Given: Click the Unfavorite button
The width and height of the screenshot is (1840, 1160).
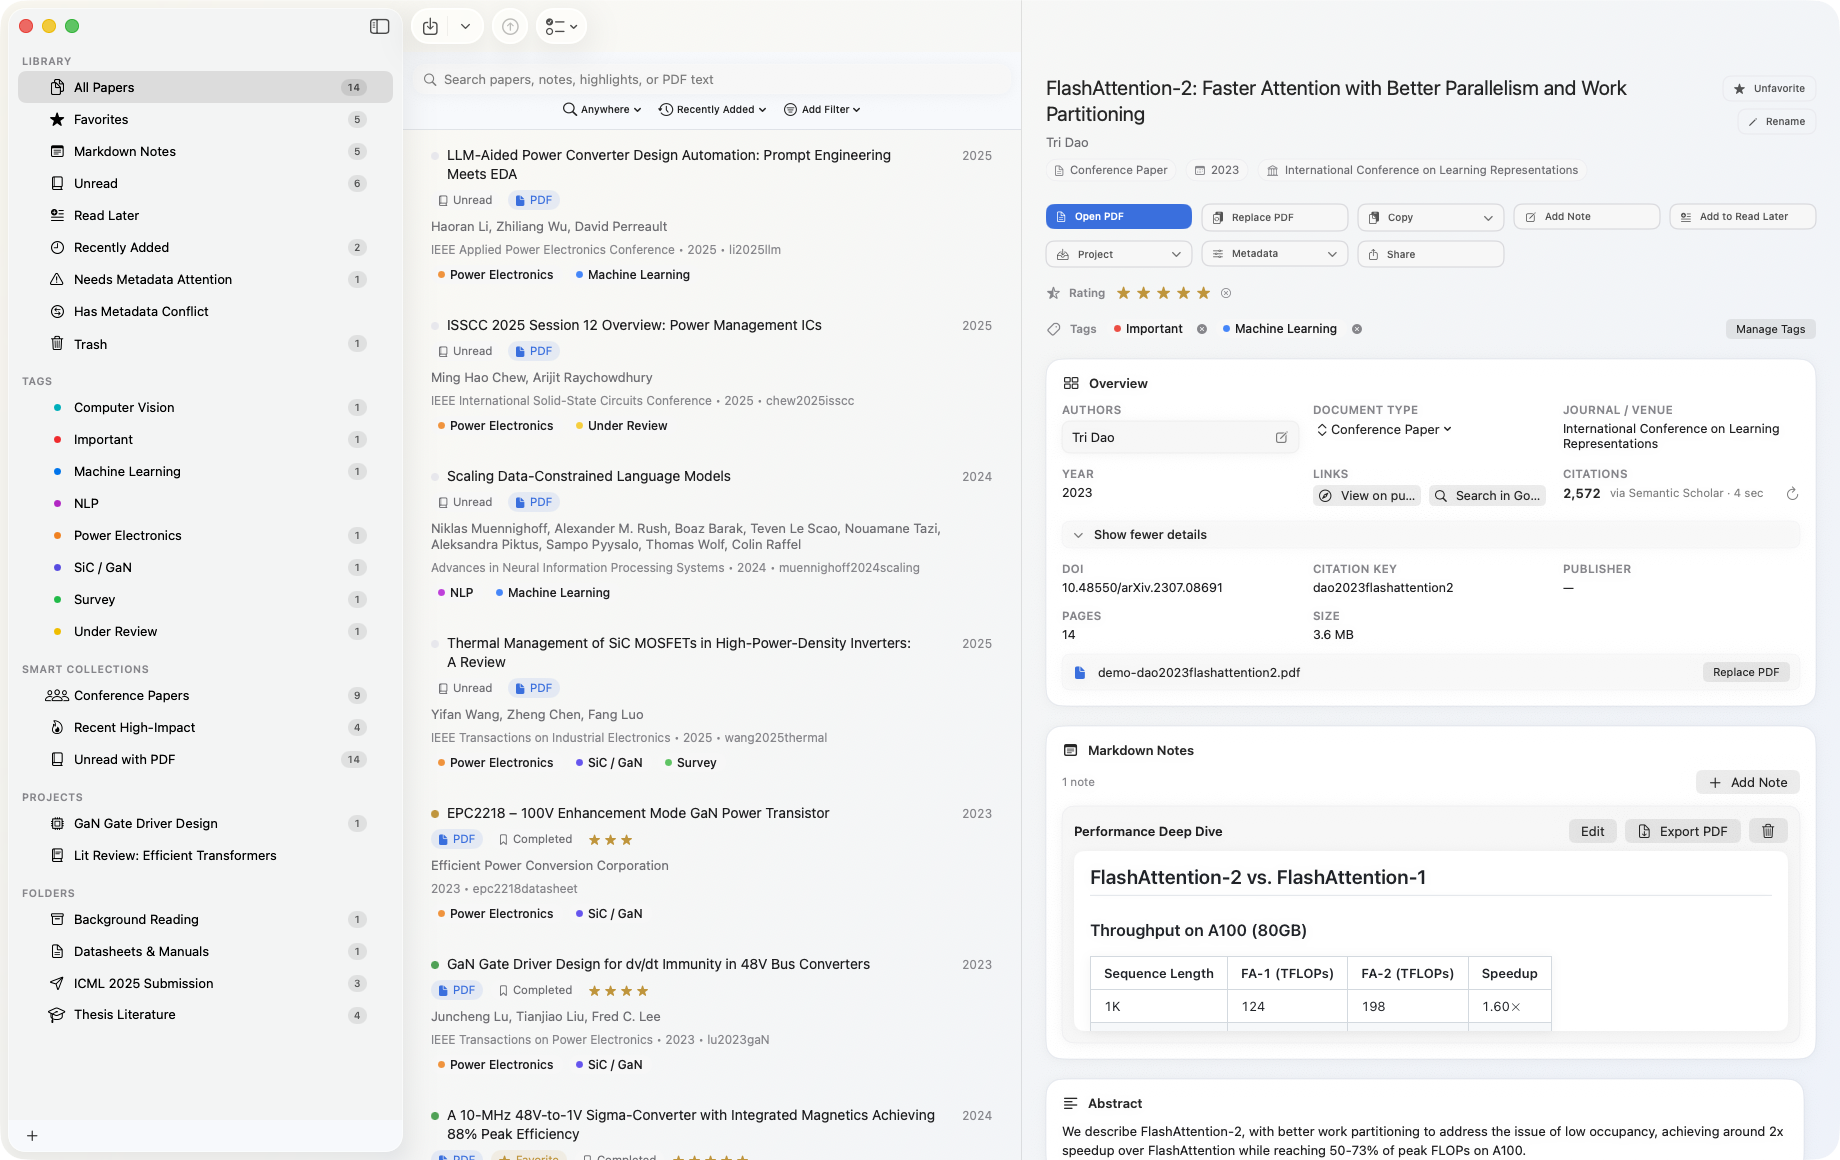Looking at the screenshot, I should [x=1769, y=88].
